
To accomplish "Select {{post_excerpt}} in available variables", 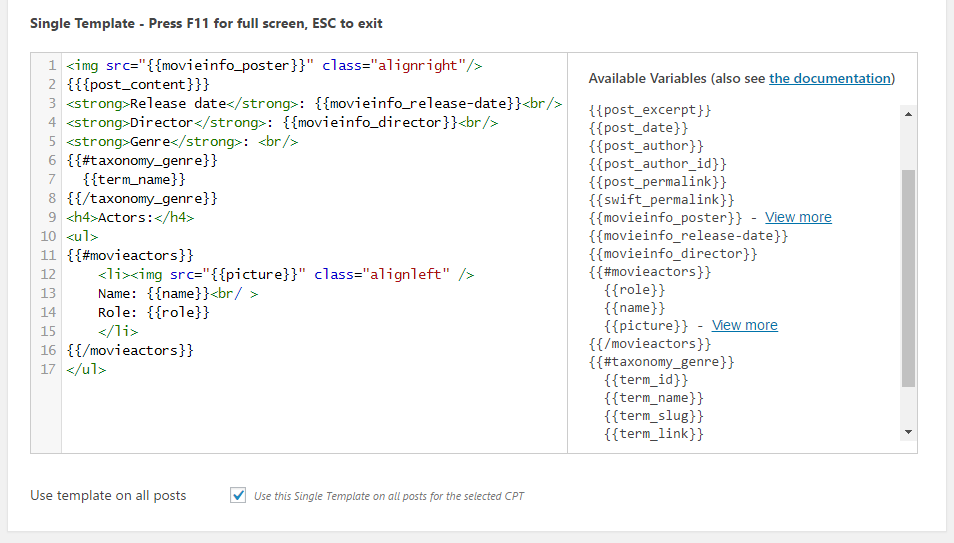I will pos(650,110).
